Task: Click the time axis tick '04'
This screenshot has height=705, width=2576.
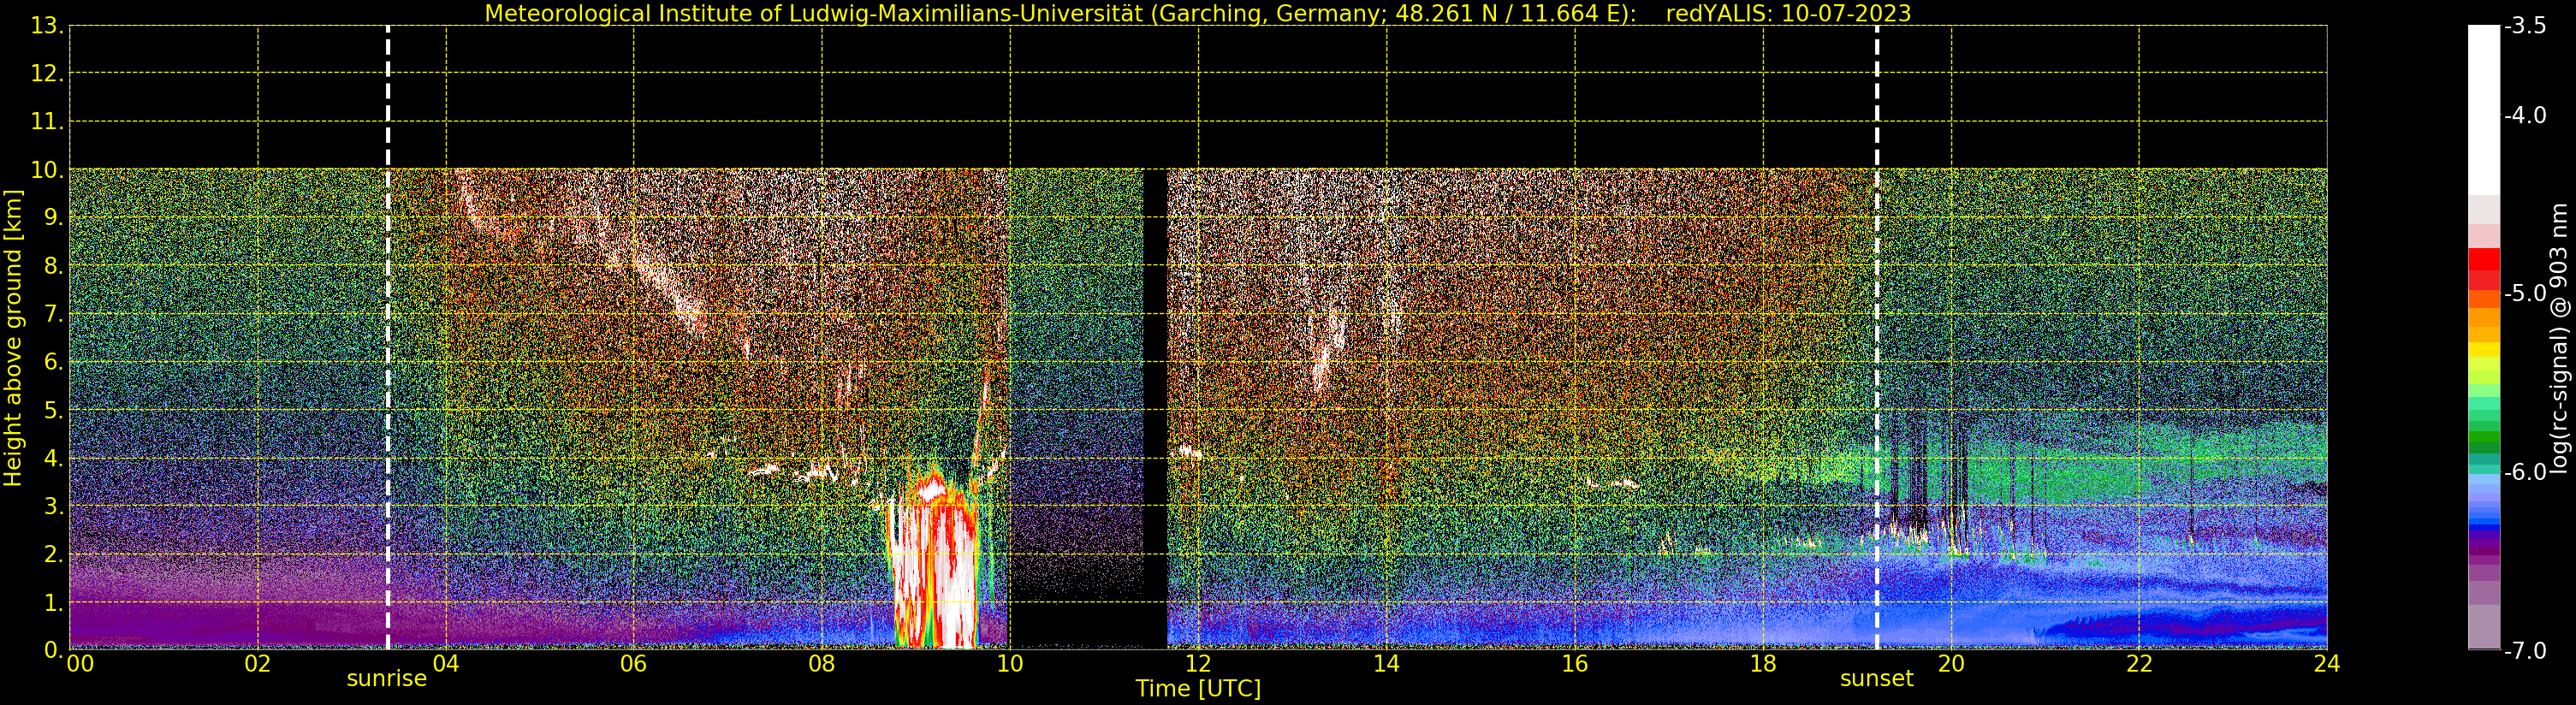Action: pyautogui.click(x=446, y=664)
